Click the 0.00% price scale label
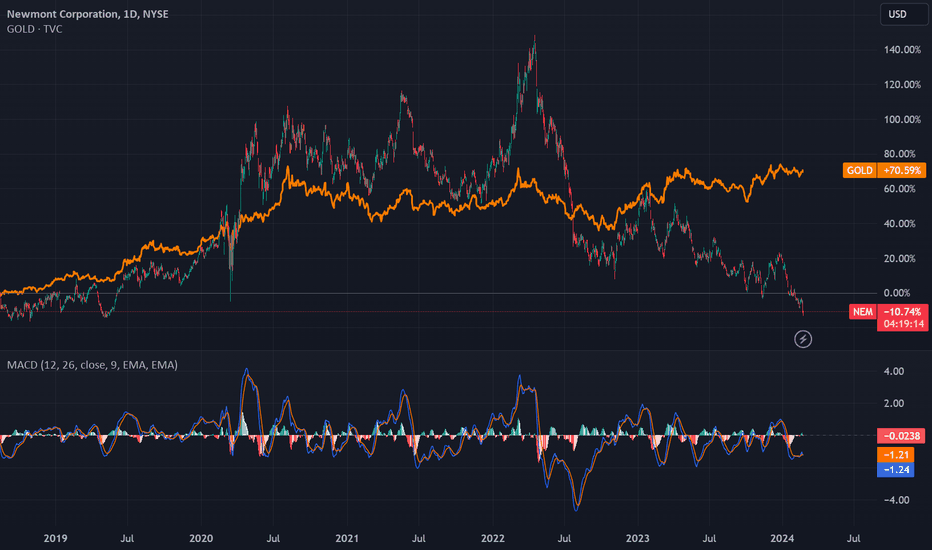932x550 pixels. (897, 293)
